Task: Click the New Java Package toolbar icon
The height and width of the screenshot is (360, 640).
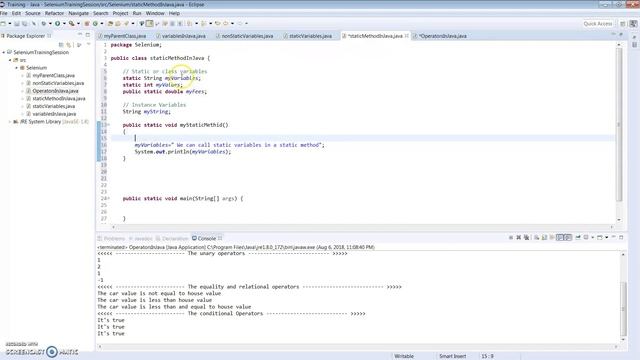Action: tap(87, 24)
